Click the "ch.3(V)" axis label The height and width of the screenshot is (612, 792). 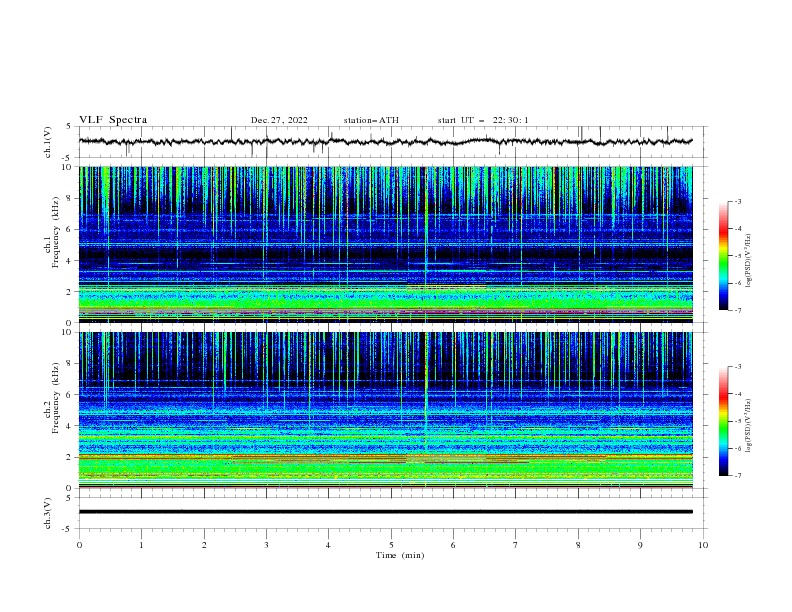(x=48, y=513)
